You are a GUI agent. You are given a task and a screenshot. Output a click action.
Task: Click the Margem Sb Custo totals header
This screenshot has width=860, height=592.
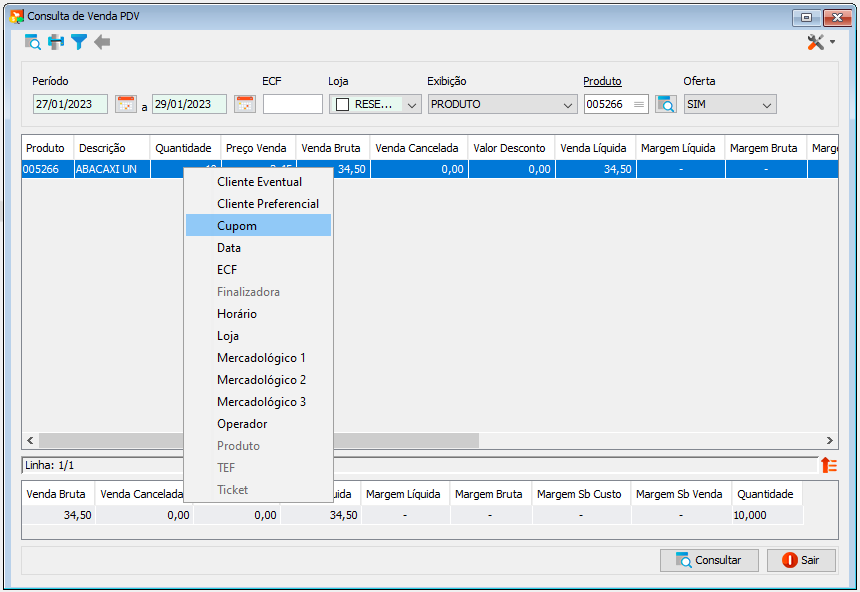click(581, 494)
